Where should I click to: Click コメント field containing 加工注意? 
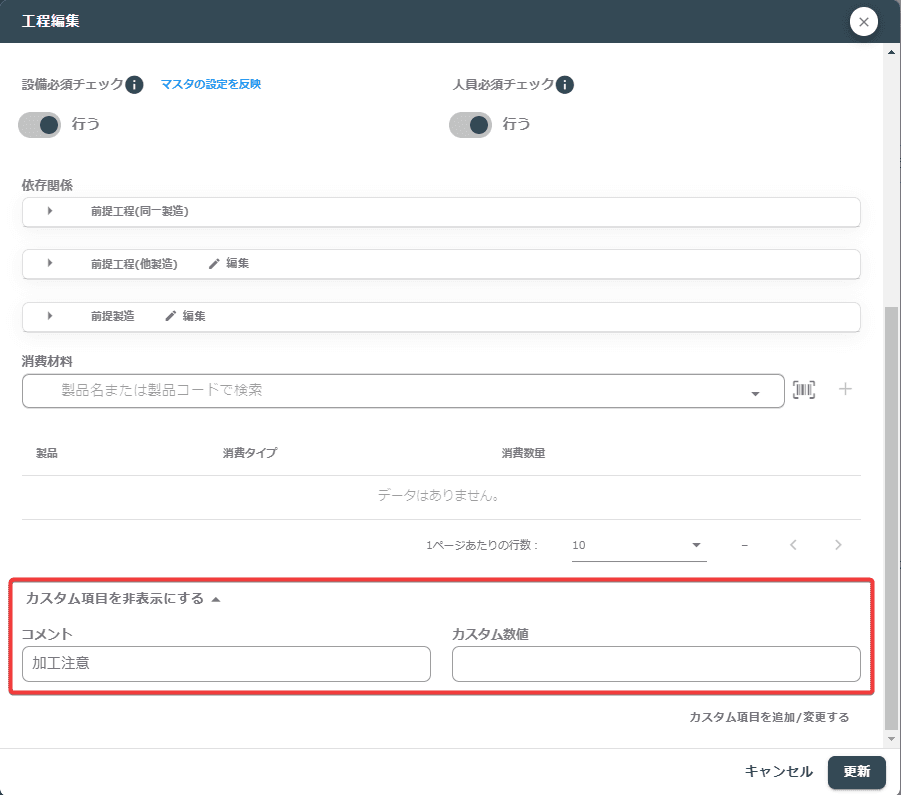pos(226,664)
